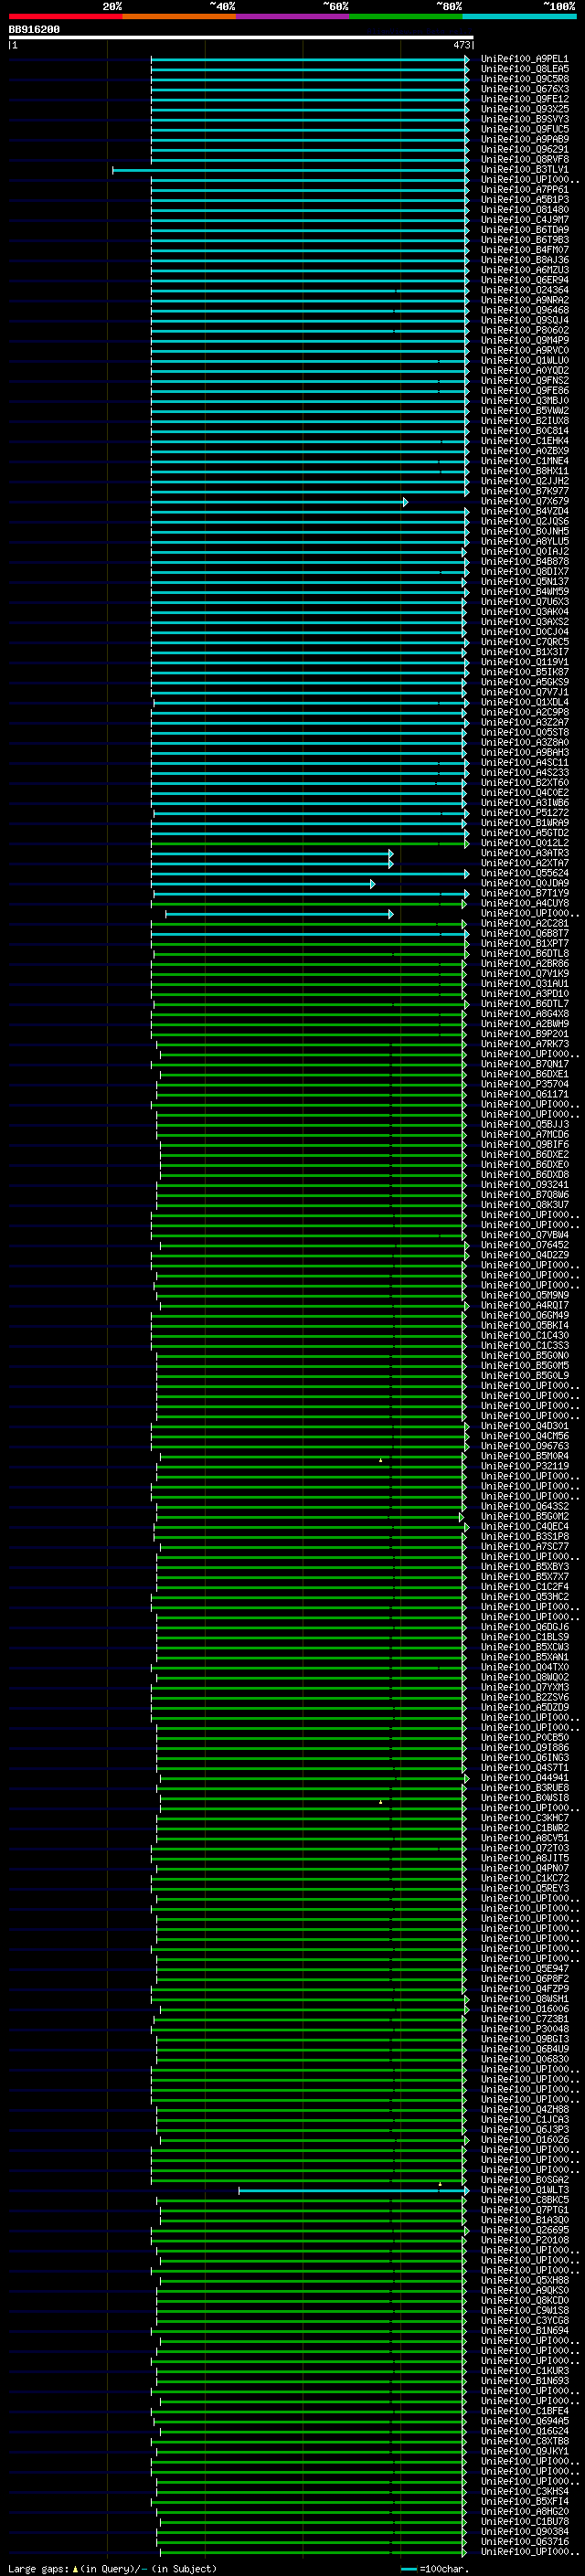Select hit UniRef100_B8AJ36
Image resolution: width=585 pixels, height=2576 pixels.
click(x=524, y=261)
